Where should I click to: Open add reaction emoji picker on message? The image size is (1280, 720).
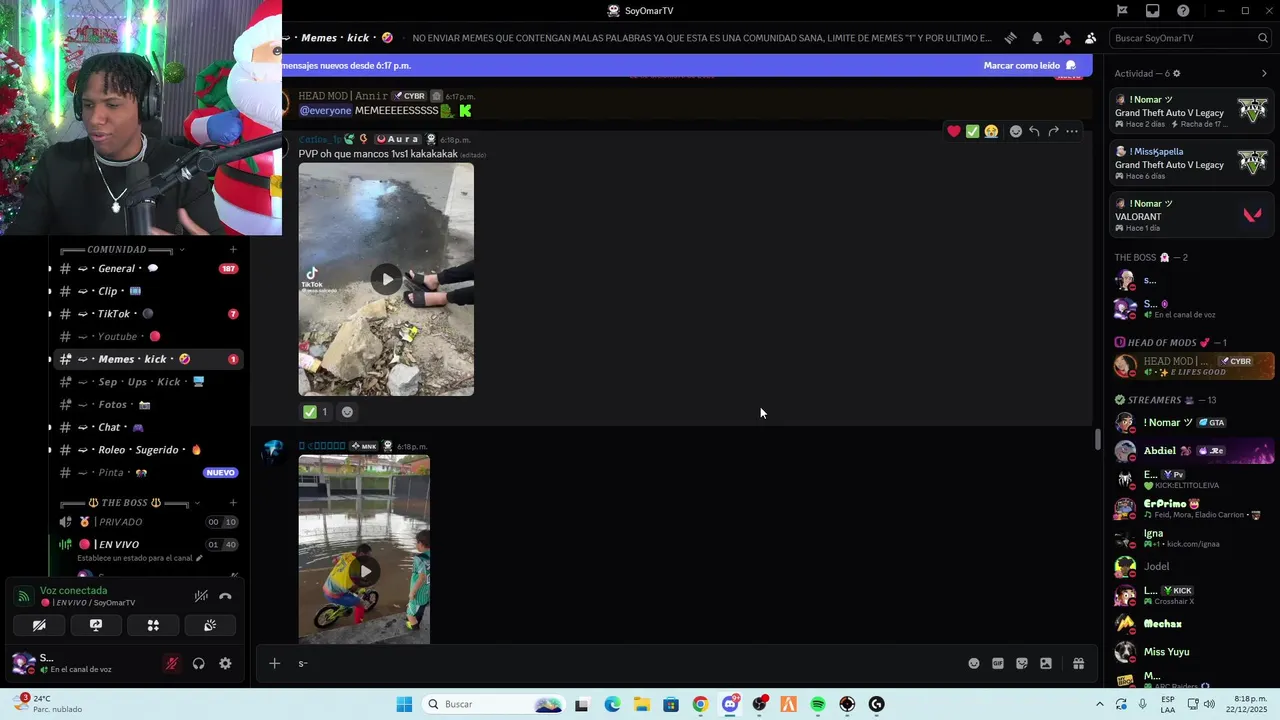[1016, 131]
